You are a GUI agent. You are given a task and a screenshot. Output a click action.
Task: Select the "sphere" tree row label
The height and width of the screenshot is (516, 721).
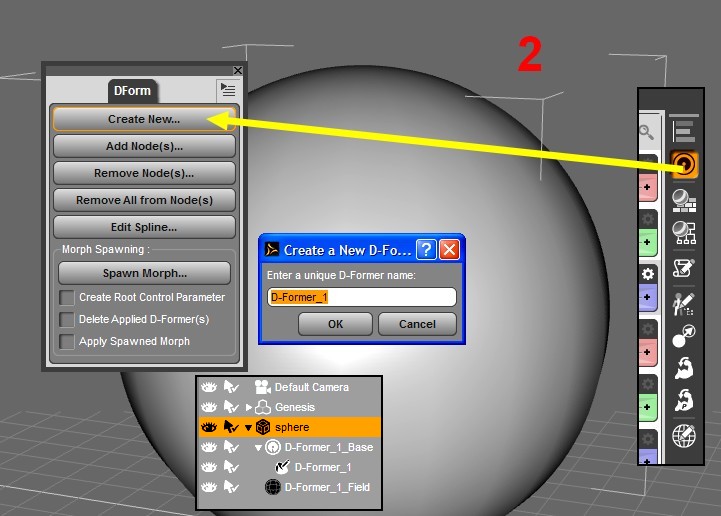[x=292, y=427]
